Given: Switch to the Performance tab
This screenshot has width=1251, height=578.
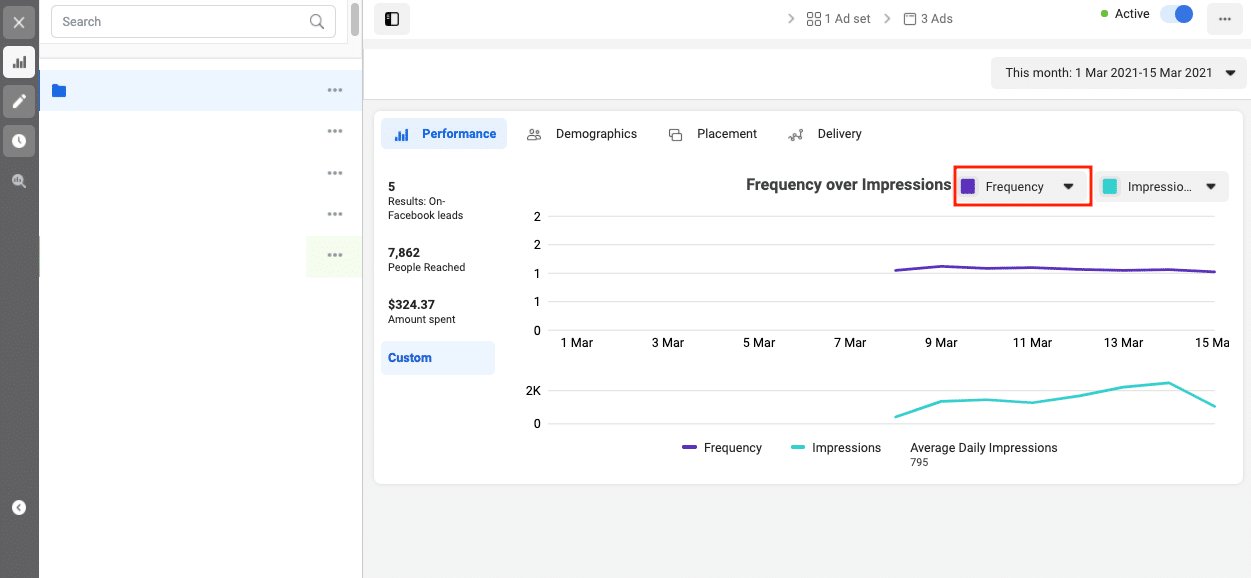Looking at the screenshot, I should tap(444, 133).
